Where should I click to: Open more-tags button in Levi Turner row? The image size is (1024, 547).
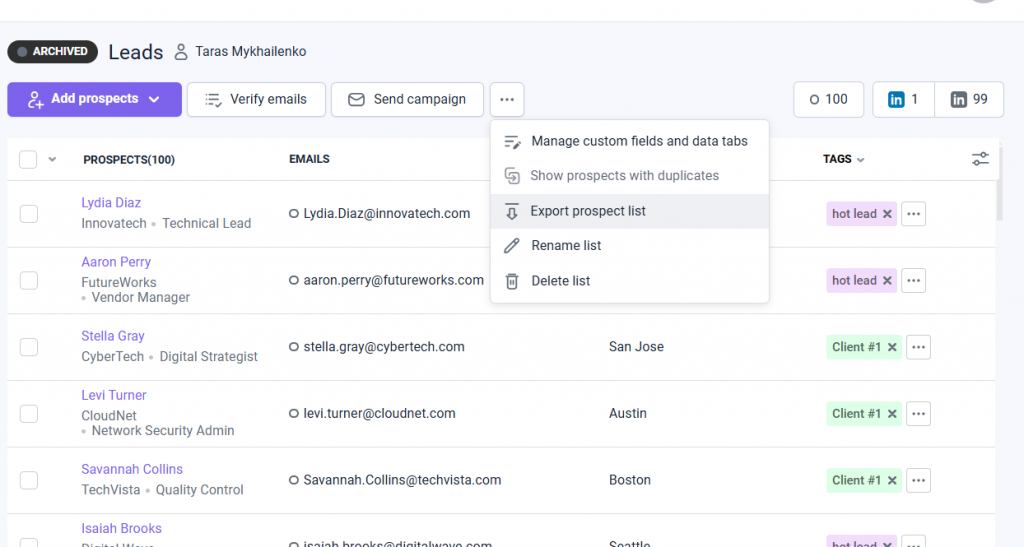[x=918, y=413]
